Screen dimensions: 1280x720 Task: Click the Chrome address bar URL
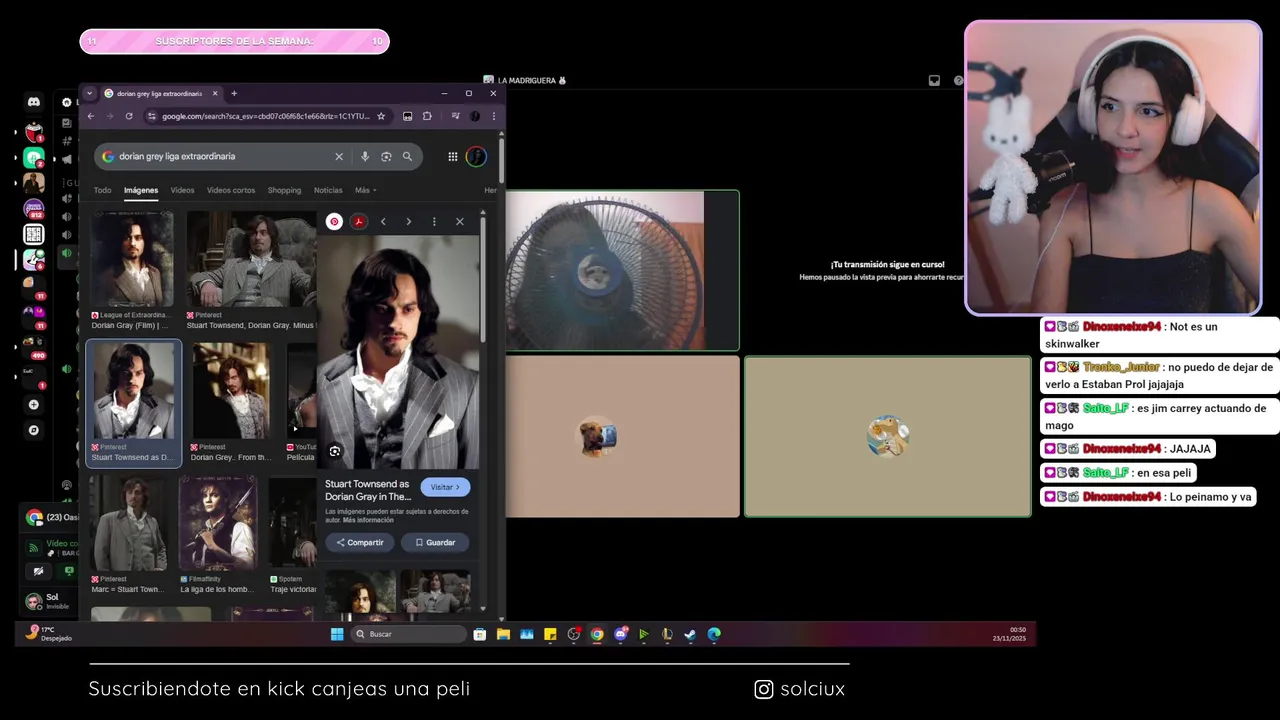click(x=265, y=116)
